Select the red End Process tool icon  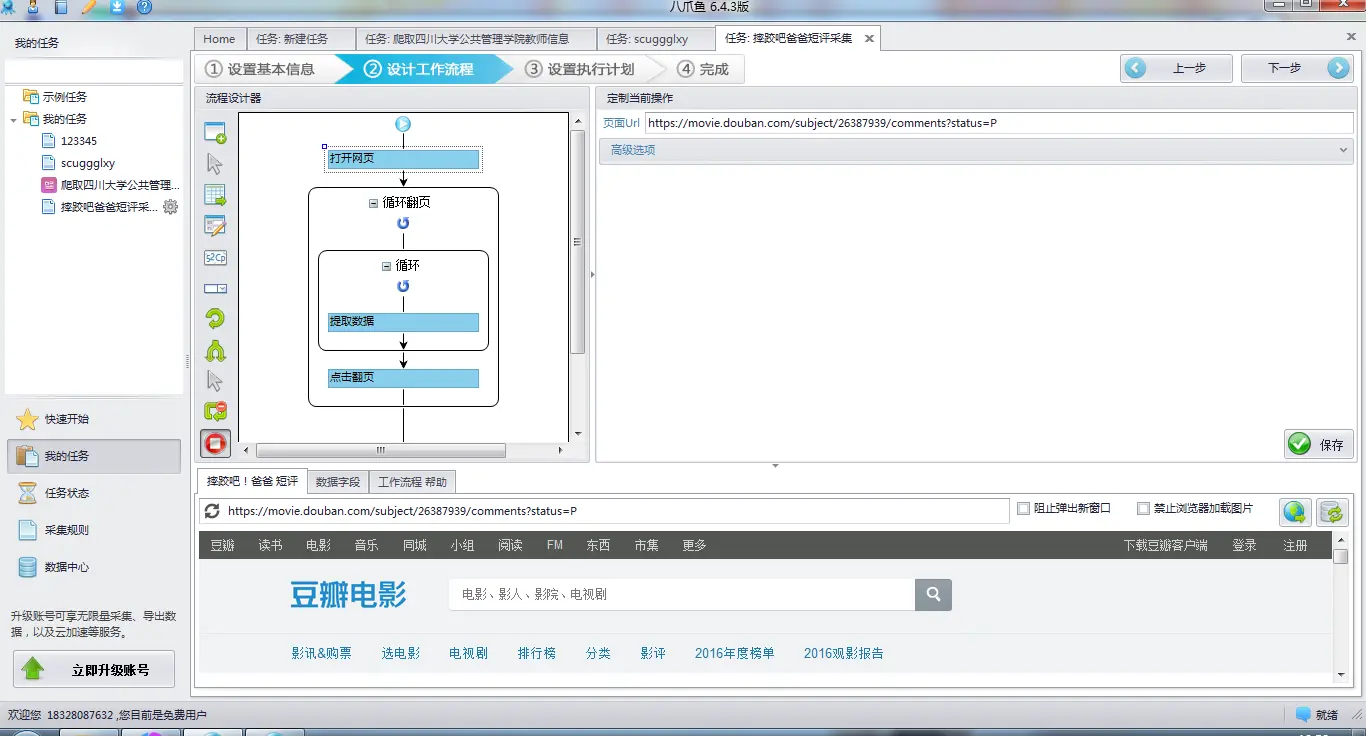point(215,443)
